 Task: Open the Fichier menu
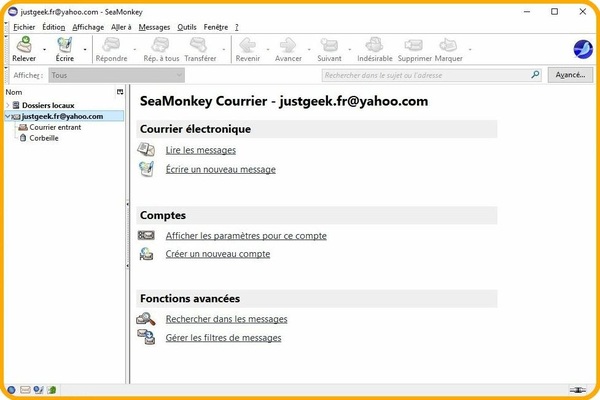point(24,27)
